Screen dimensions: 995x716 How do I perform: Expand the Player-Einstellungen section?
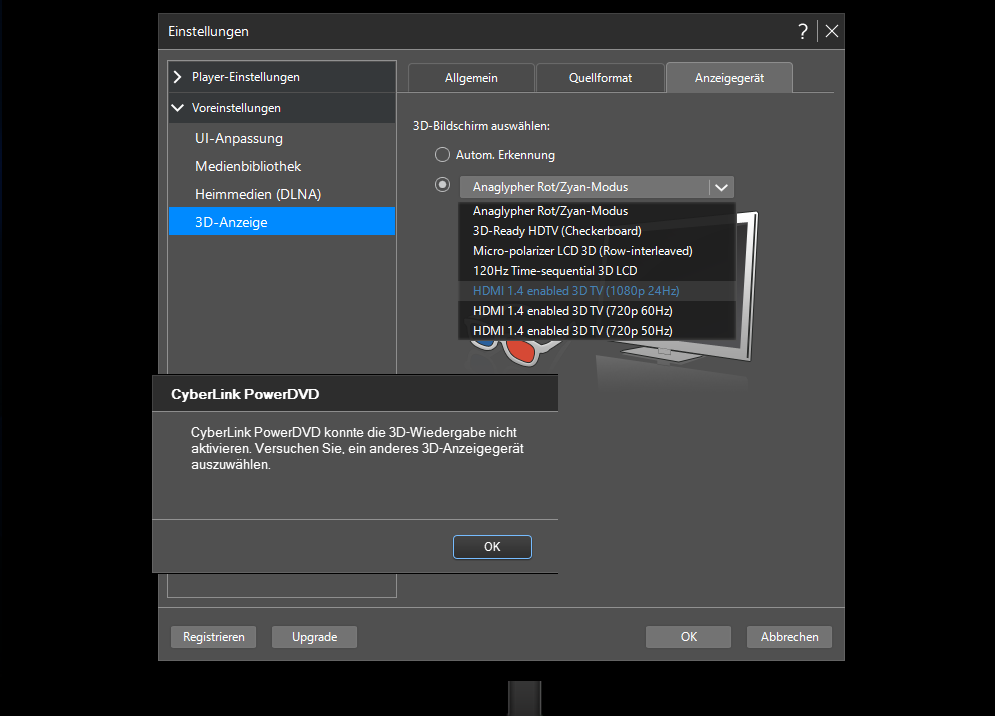tap(282, 77)
